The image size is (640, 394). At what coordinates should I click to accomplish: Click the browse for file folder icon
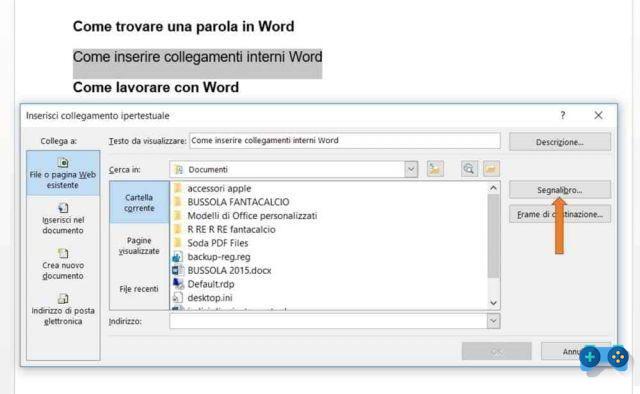click(x=491, y=169)
